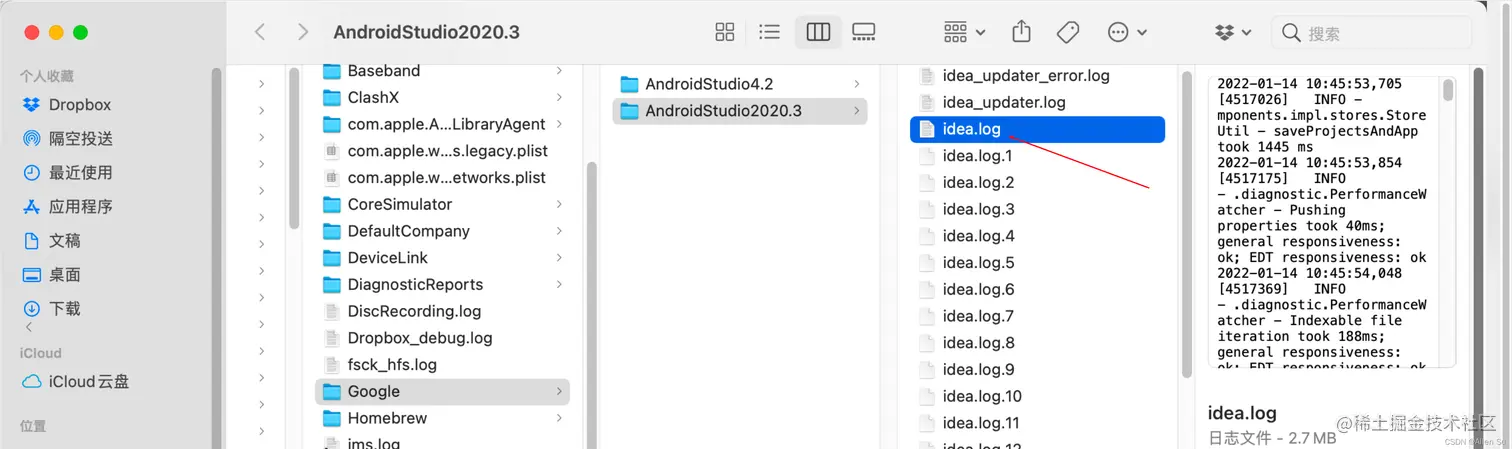Screen dimensions: 1512x449
Task: Open the Dropbox toolbar menu
Action: coord(1233,32)
